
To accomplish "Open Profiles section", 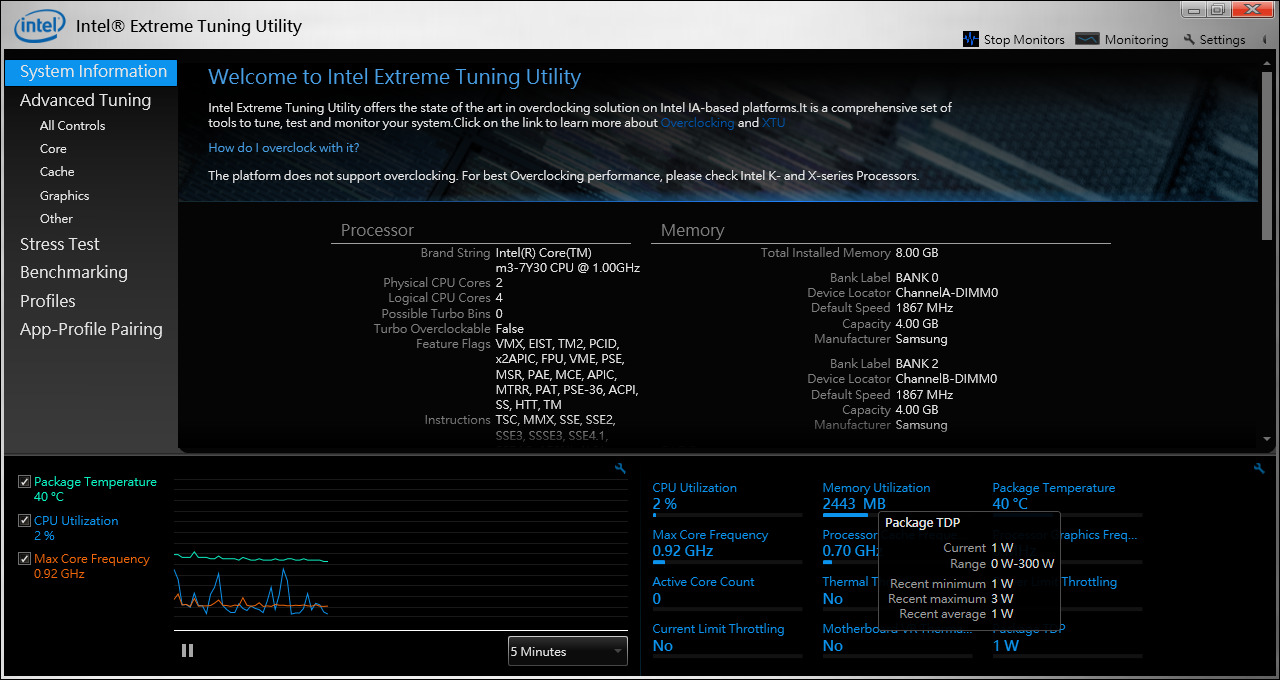I will click(x=48, y=301).
